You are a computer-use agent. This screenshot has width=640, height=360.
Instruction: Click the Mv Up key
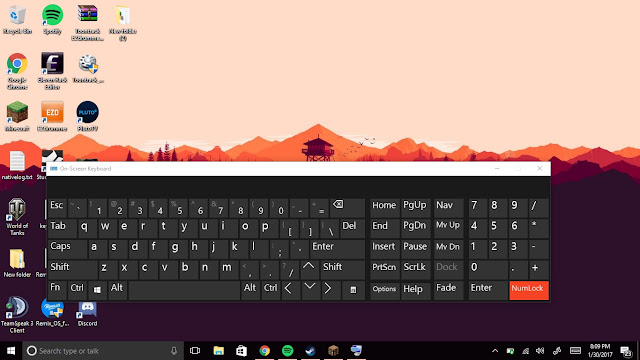pos(448,228)
